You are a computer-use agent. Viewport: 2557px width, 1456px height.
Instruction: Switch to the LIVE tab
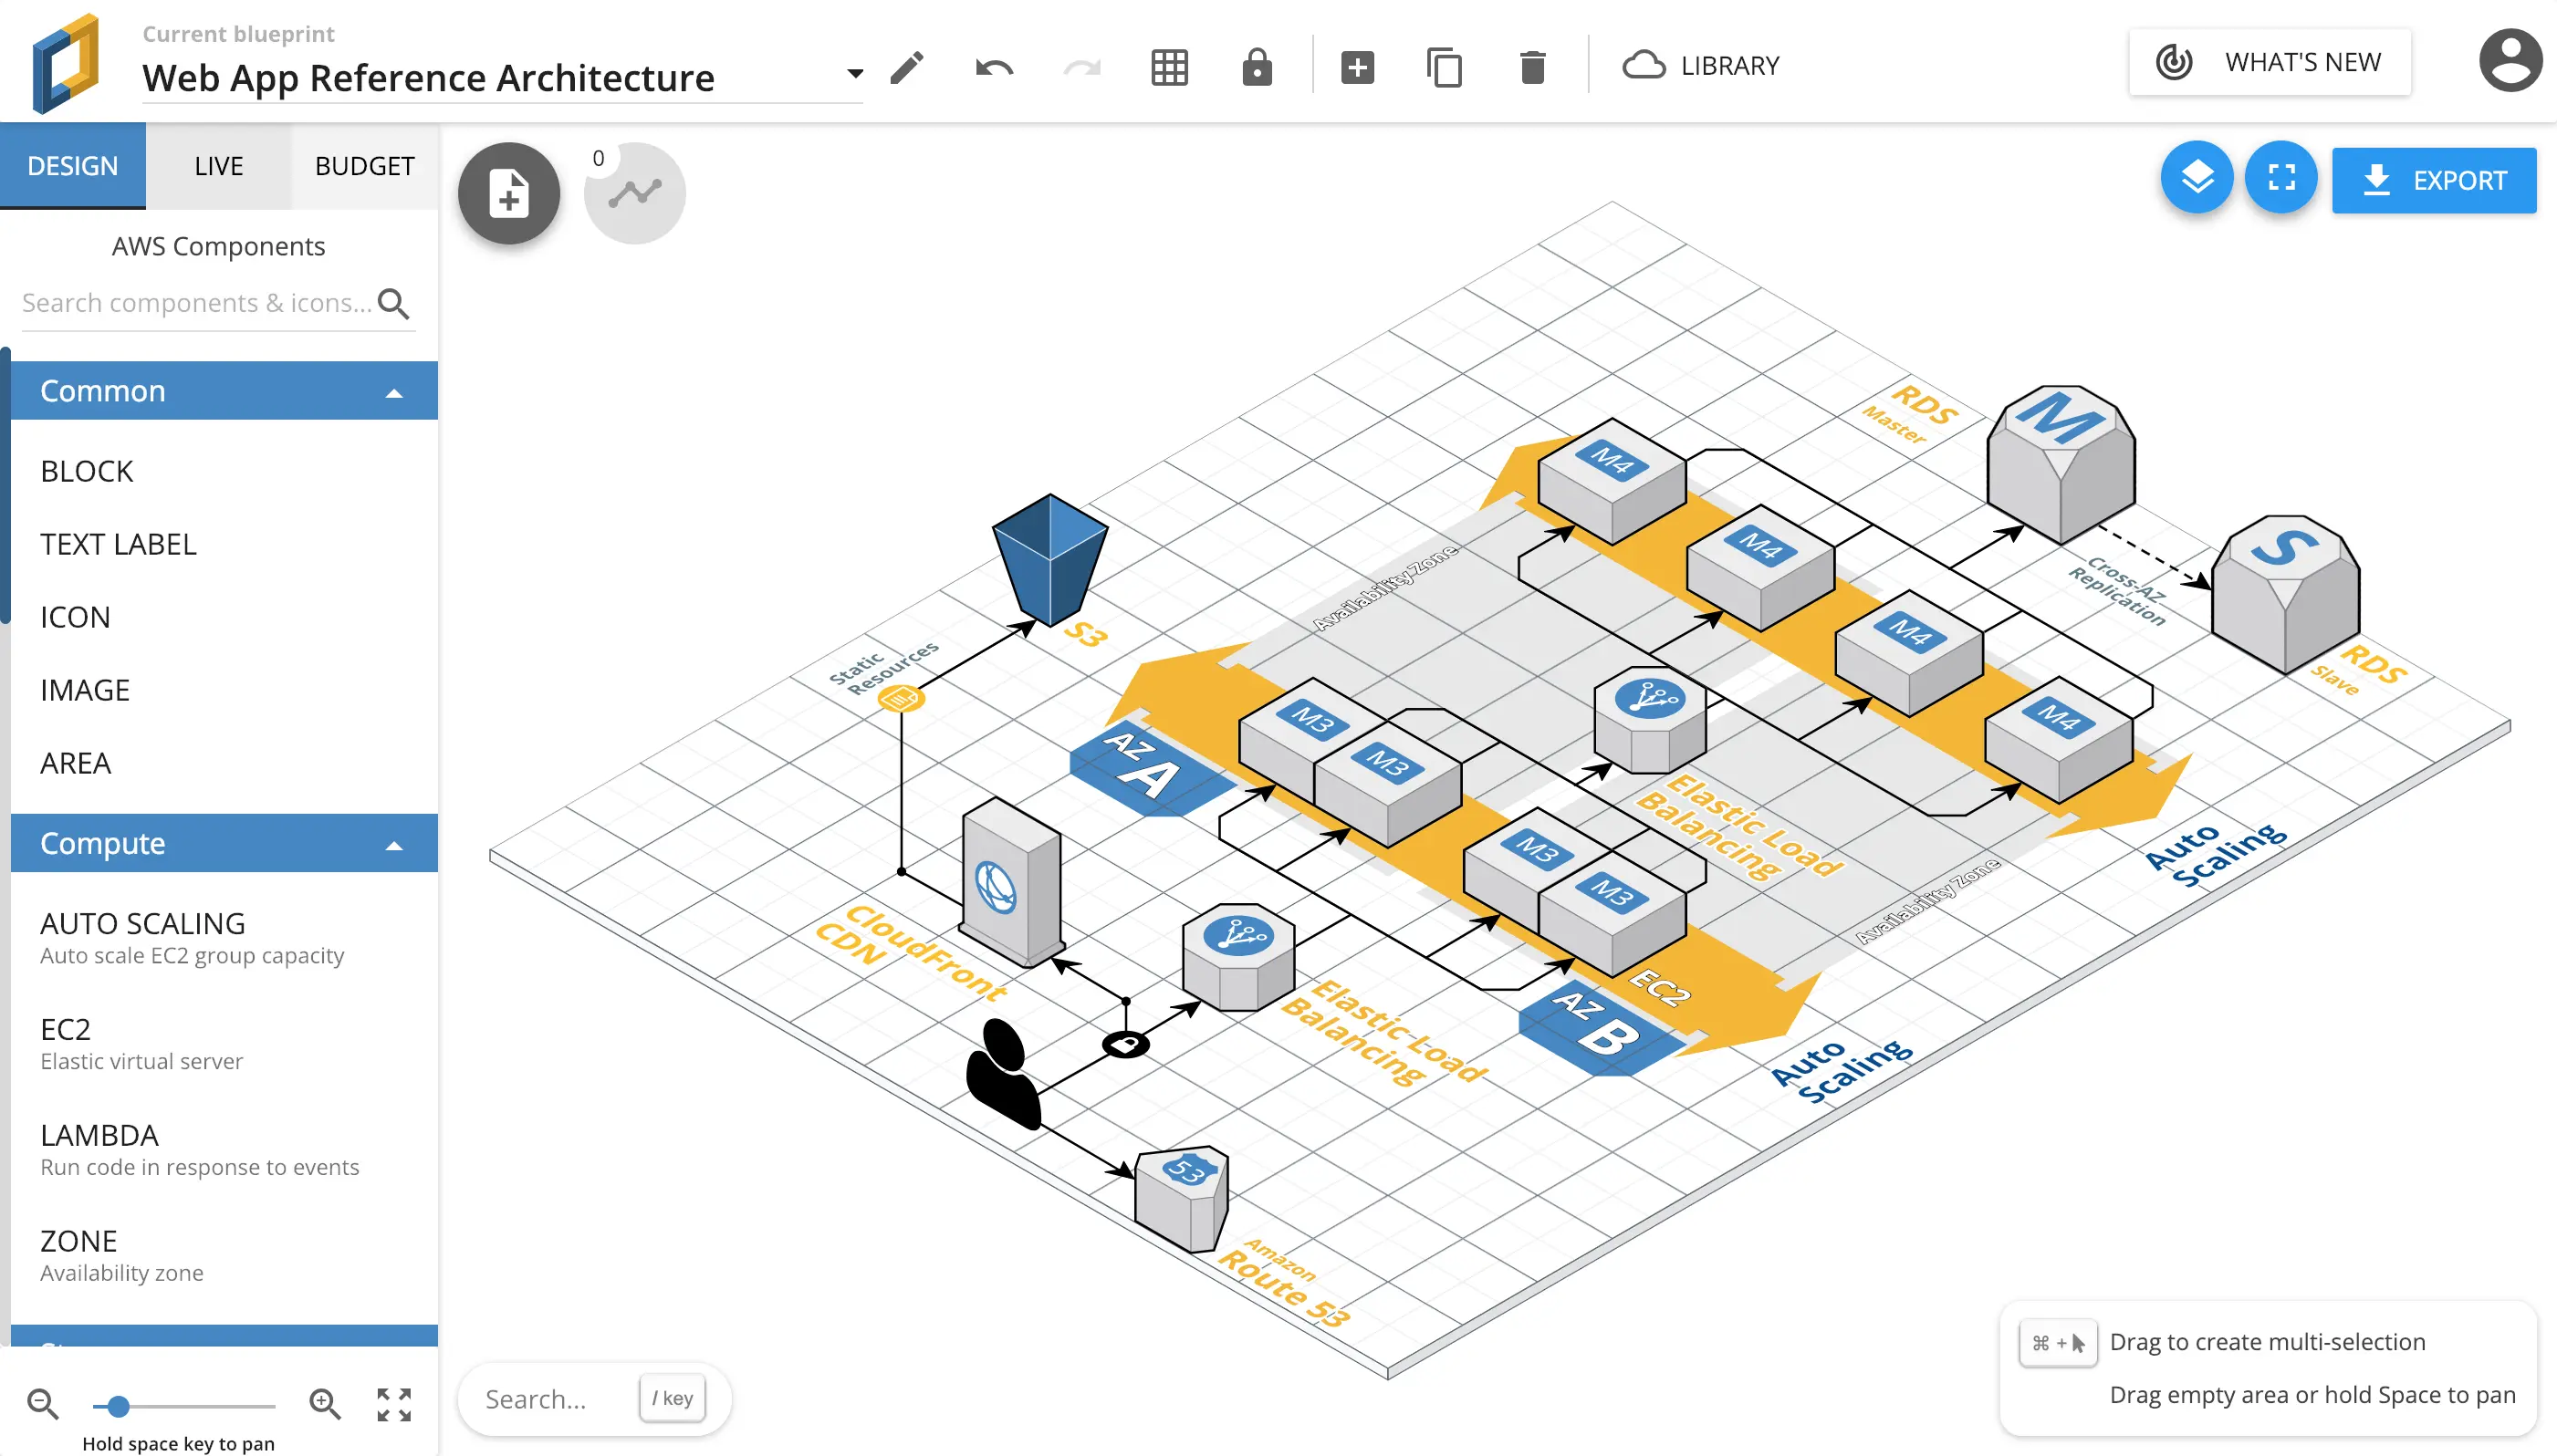(218, 166)
